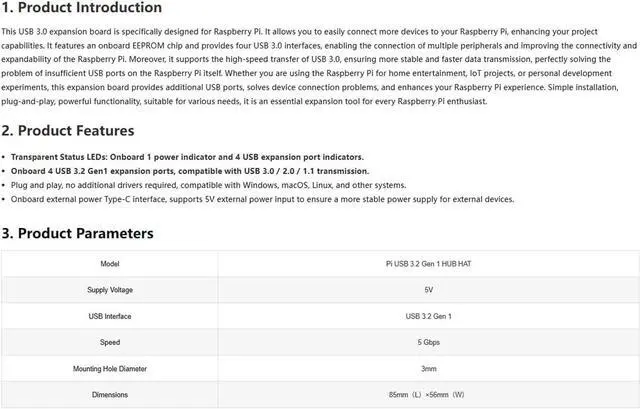This screenshot has height=409, width=640.
Task: Click the "2. Product Features" heading
Action: [68, 131]
